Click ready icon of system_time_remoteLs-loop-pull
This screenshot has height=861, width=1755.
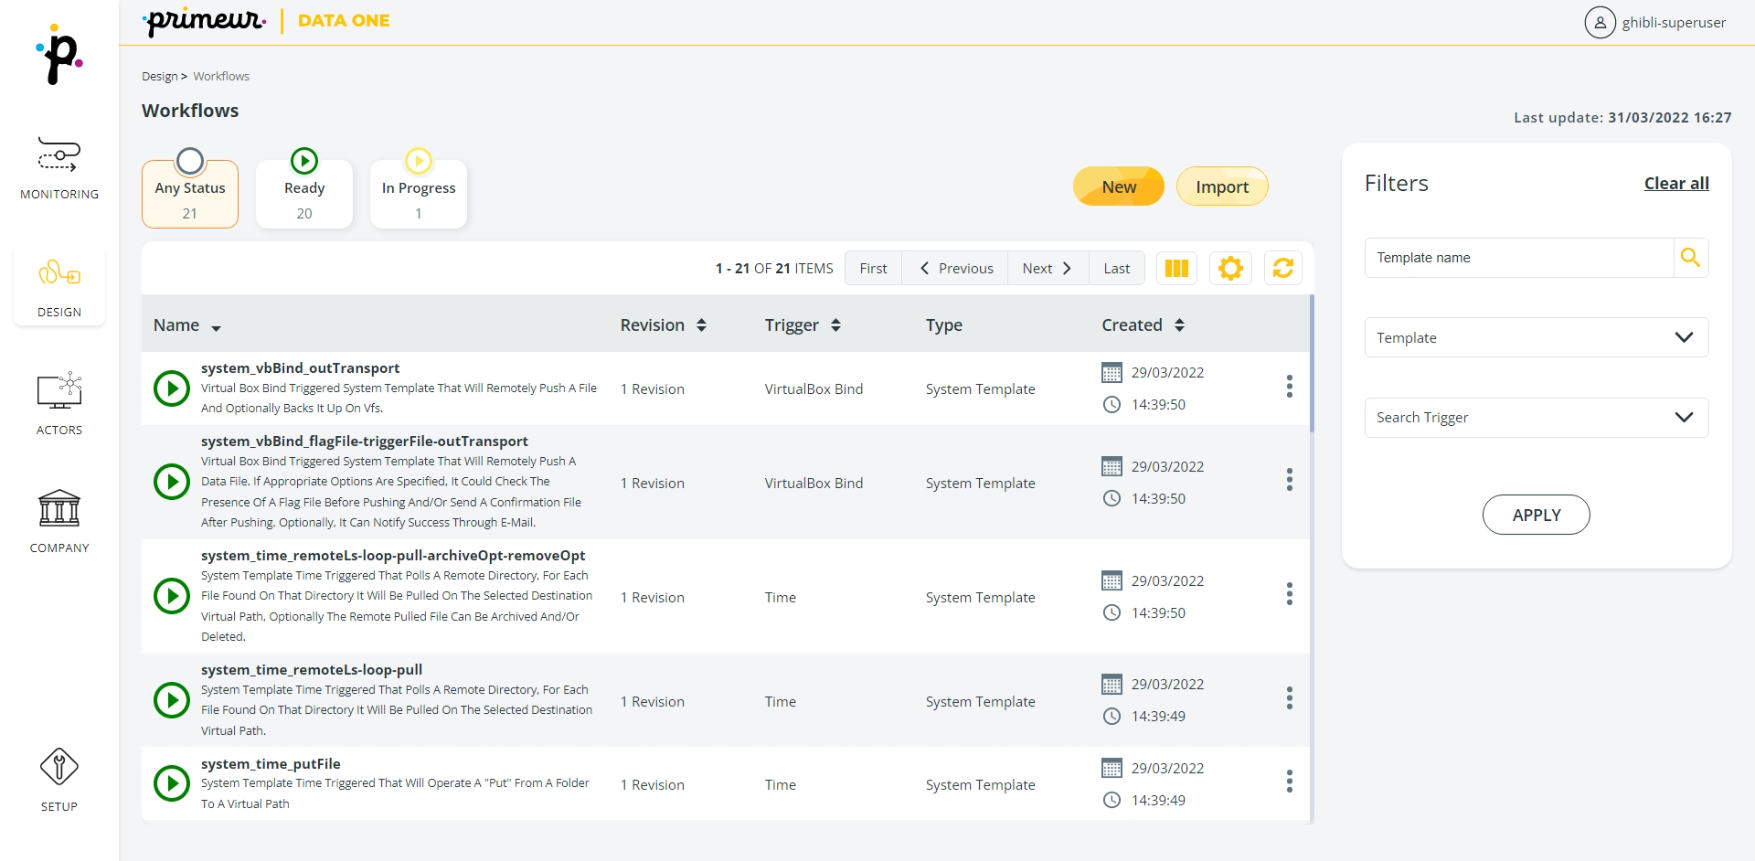(x=172, y=700)
